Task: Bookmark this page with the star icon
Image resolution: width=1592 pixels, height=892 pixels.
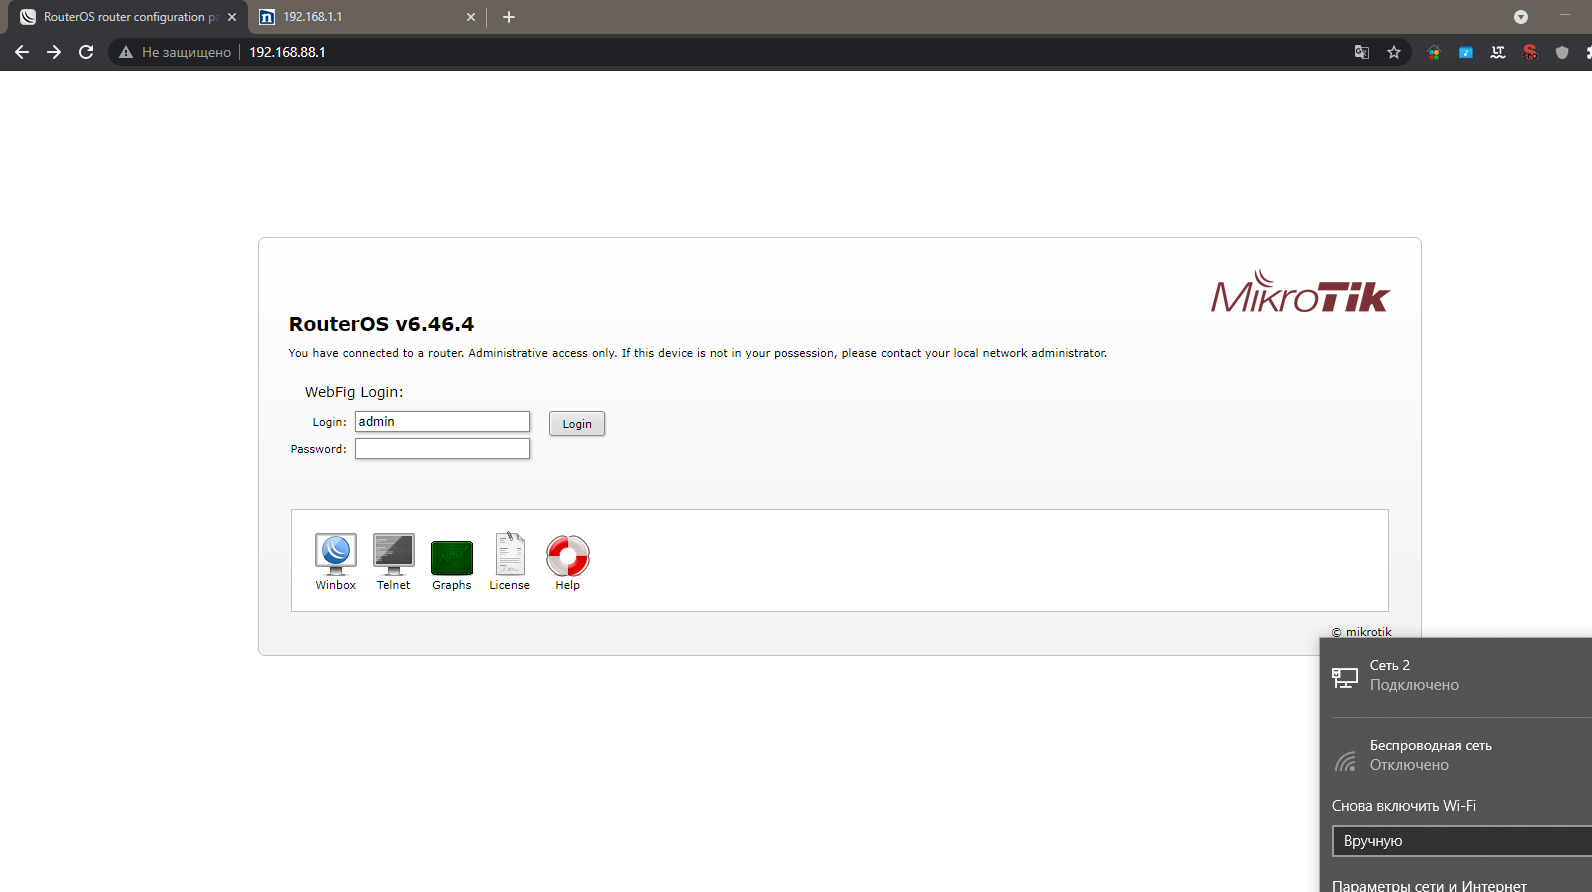Action: [x=1394, y=52]
